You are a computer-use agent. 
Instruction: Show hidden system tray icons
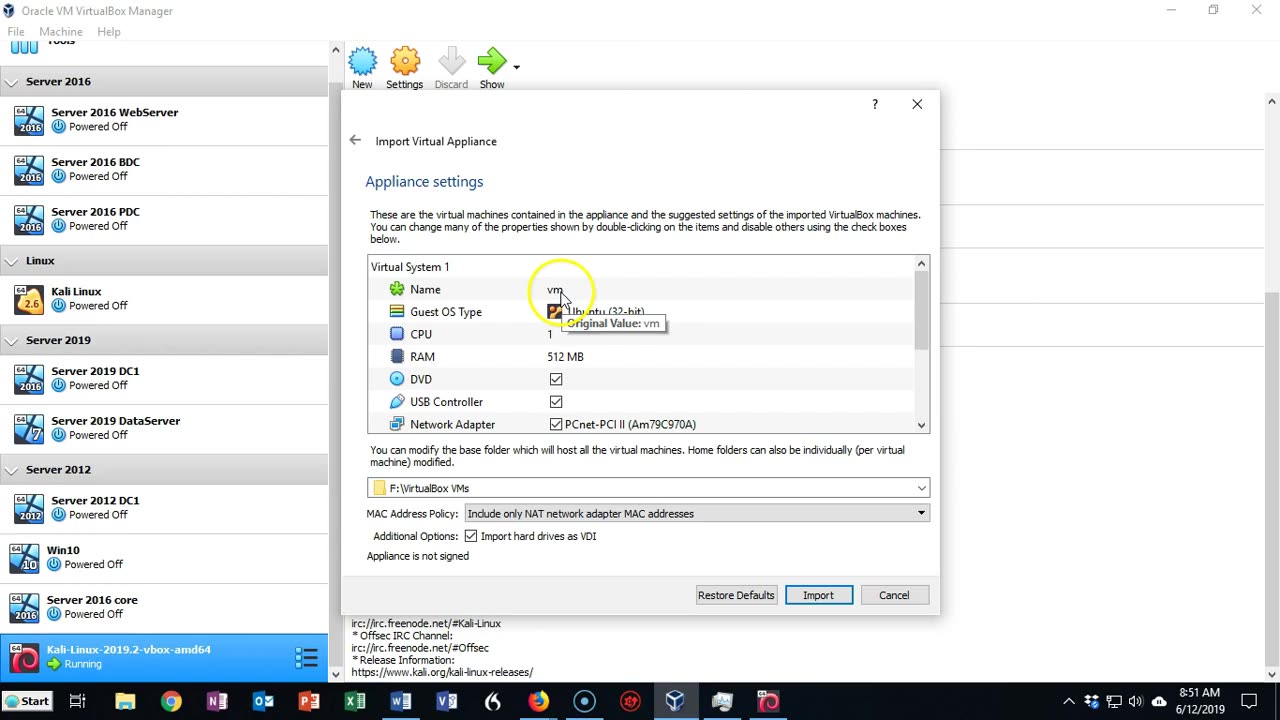click(1069, 701)
